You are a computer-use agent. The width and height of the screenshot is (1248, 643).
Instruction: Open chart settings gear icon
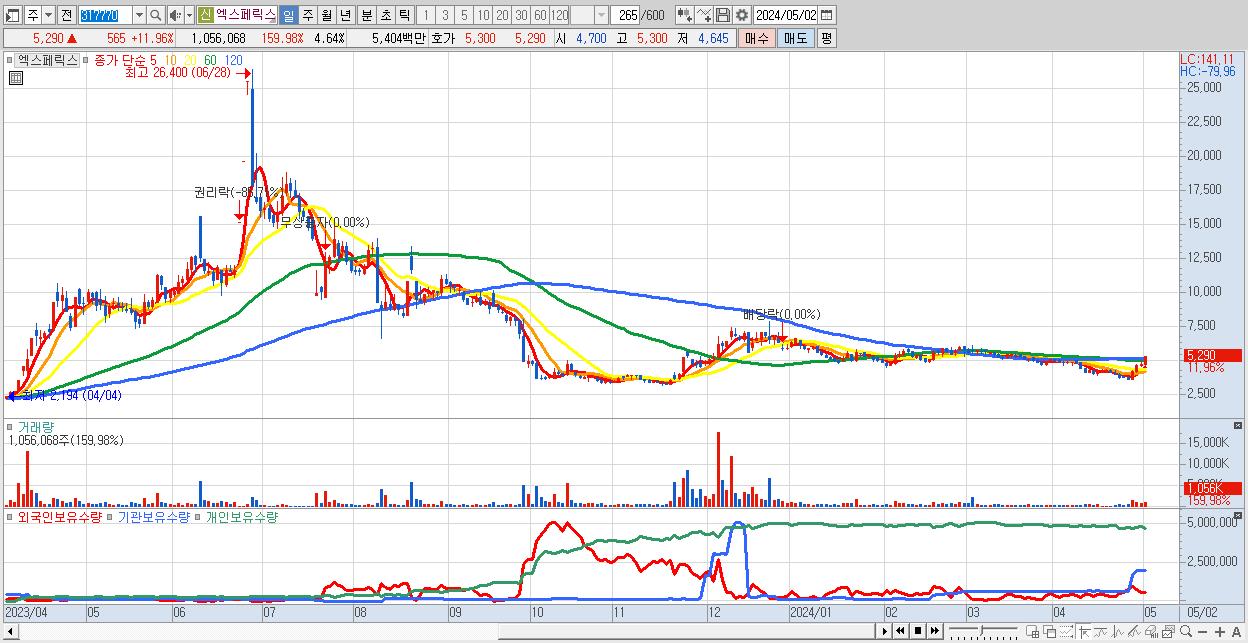tap(741, 15)
